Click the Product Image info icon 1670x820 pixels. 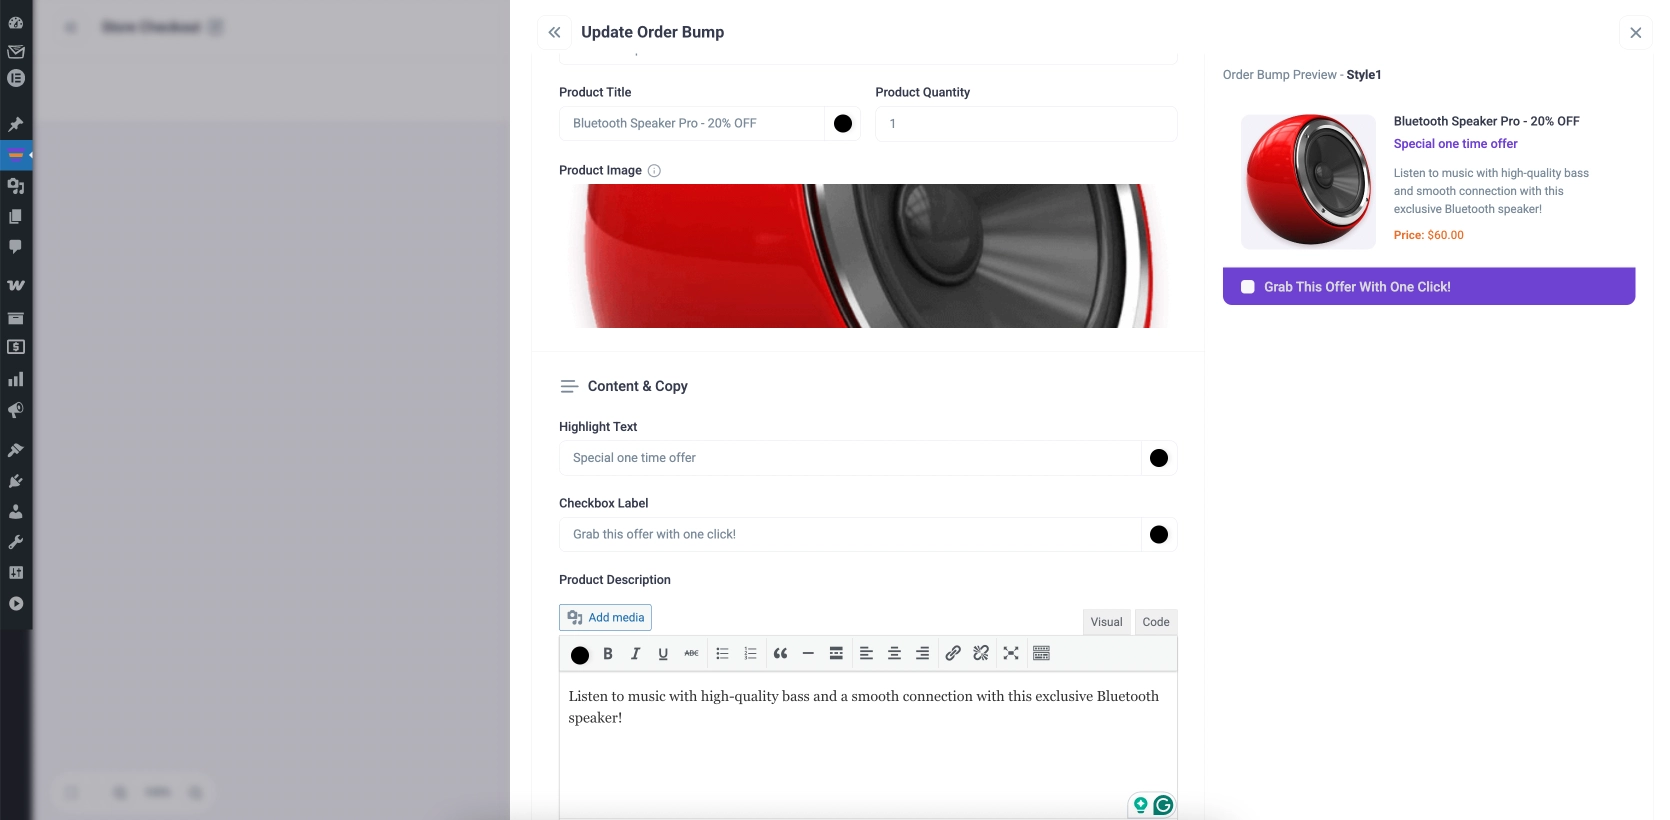pos(654,170)
